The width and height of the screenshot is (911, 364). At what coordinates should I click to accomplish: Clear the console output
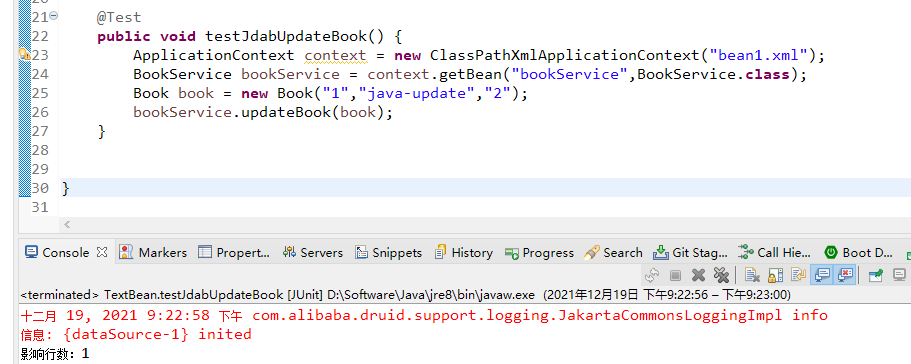click(752, 275)
